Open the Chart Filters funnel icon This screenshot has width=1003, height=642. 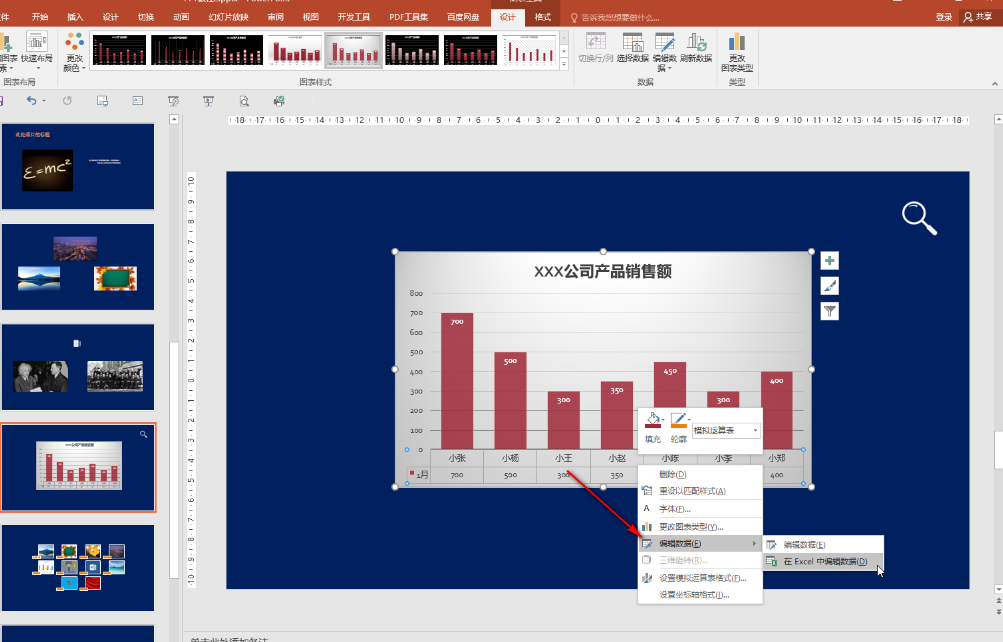(829, 311)
